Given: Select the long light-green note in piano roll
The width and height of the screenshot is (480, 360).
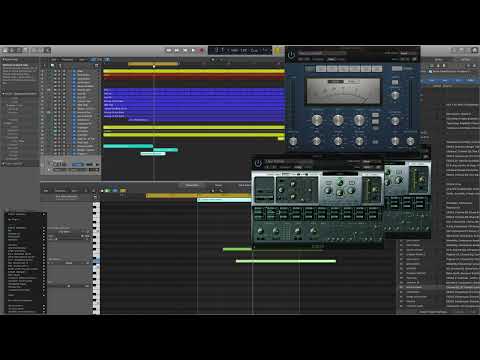Looking at the screenshot, I should click(286, 261).
